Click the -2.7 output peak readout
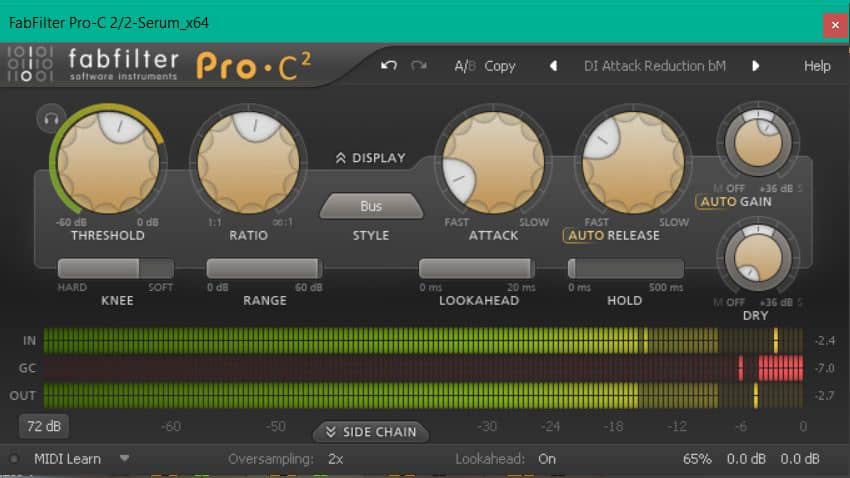The width and height of the screenshot is (850, 478). 825,396
